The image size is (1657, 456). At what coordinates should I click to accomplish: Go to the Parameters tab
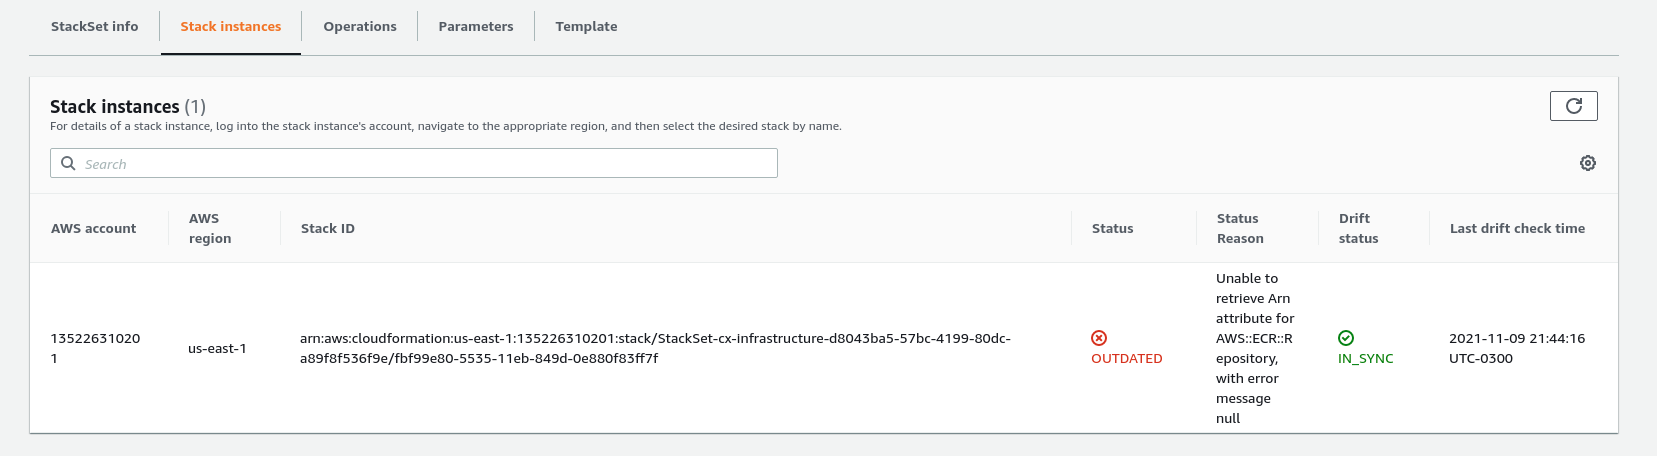[x=476, y=27]
